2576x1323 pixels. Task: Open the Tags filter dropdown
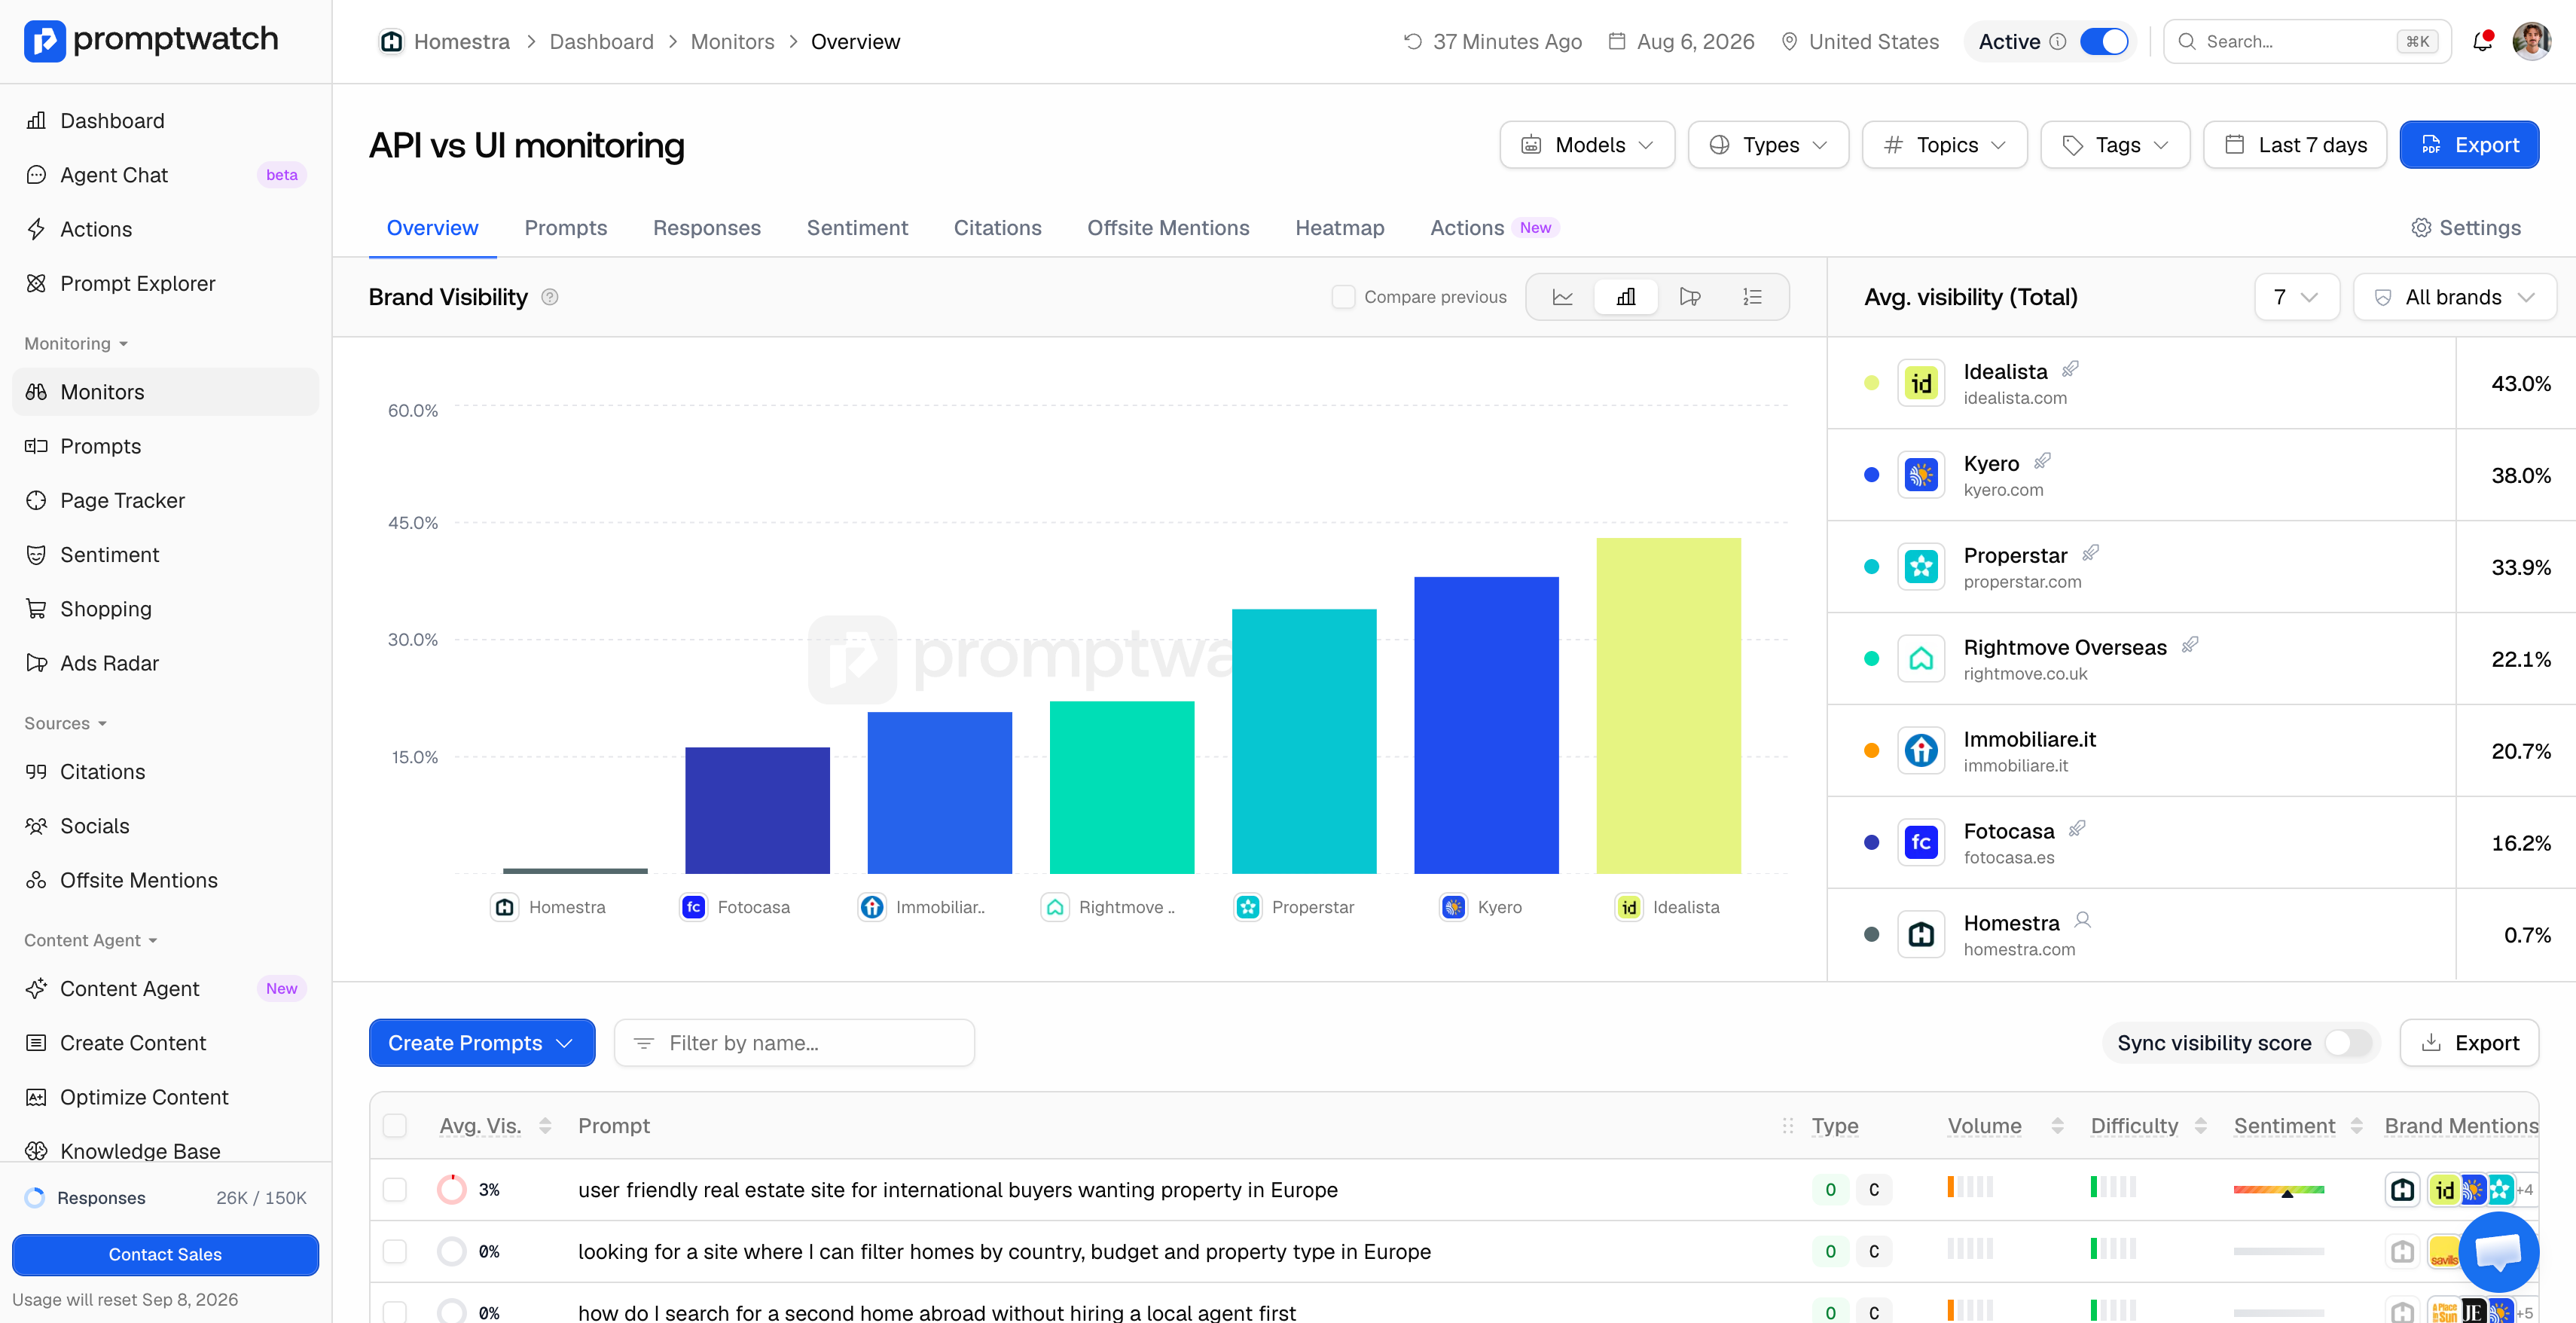(x=2115, y=145)
